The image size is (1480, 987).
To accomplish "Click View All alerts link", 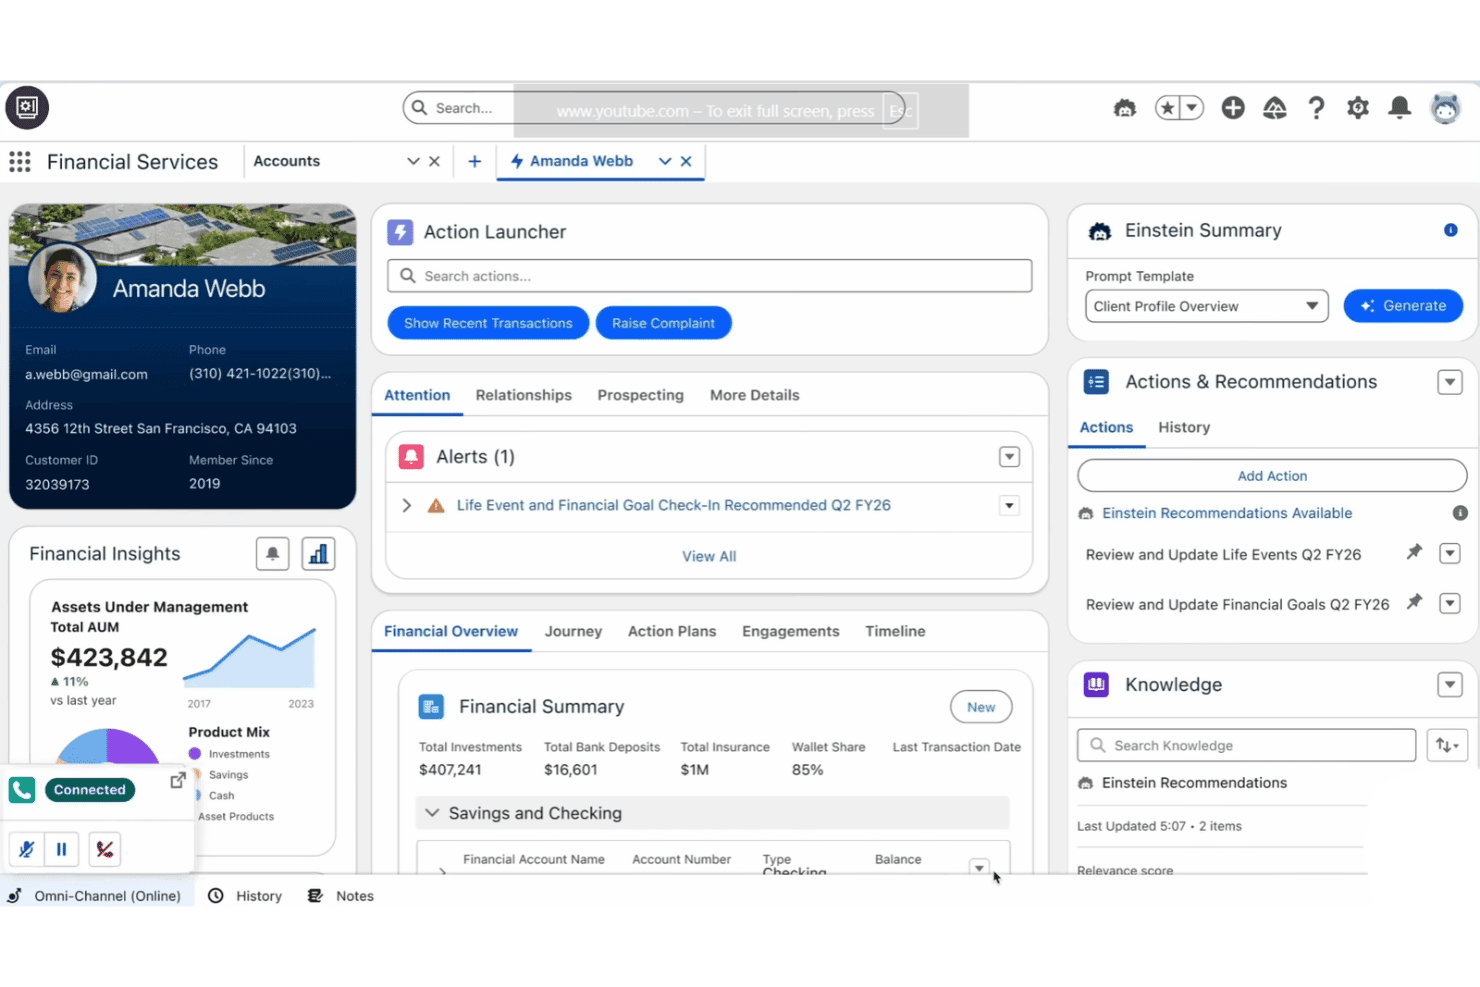I will 709,556.
